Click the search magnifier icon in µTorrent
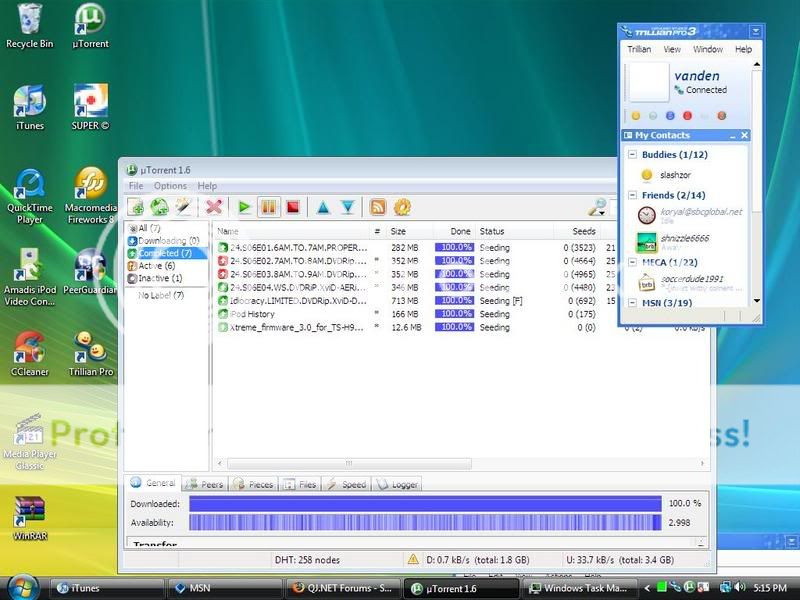 (596, 207)
